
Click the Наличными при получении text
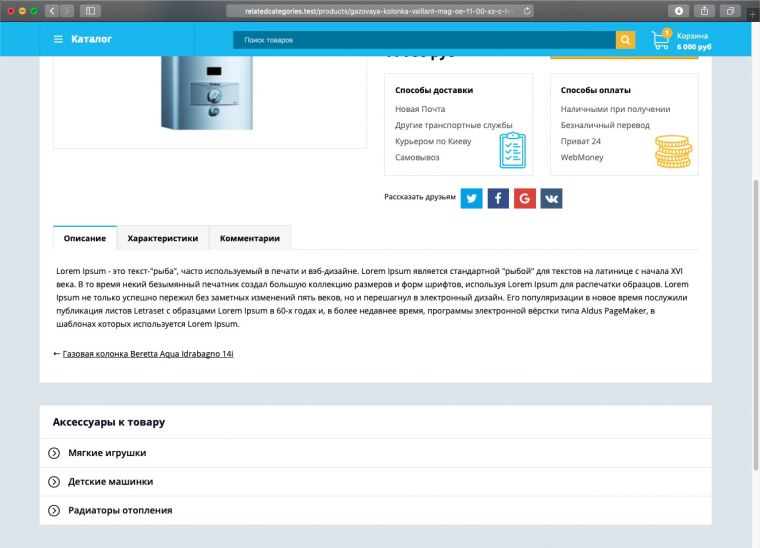pyautogui.click(x=615, y=109)
